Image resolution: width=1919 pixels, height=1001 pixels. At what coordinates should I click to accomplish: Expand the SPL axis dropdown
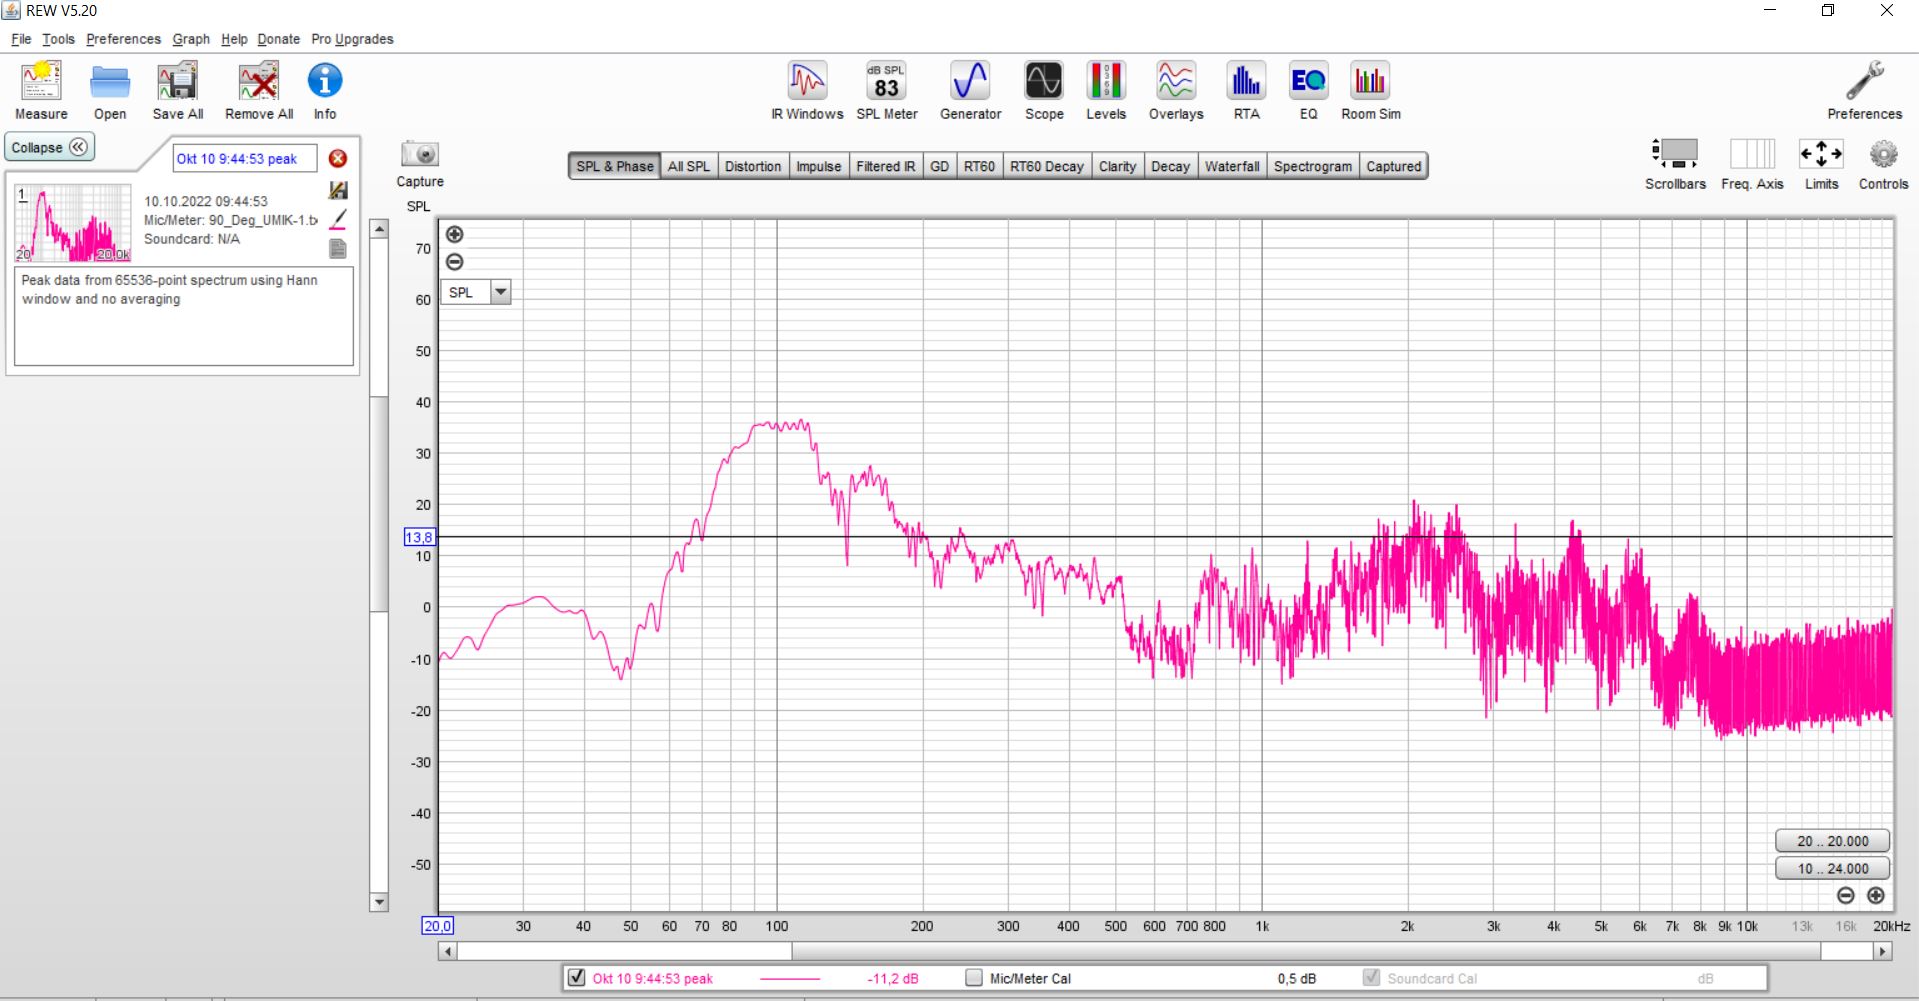(x=500, y=292)
